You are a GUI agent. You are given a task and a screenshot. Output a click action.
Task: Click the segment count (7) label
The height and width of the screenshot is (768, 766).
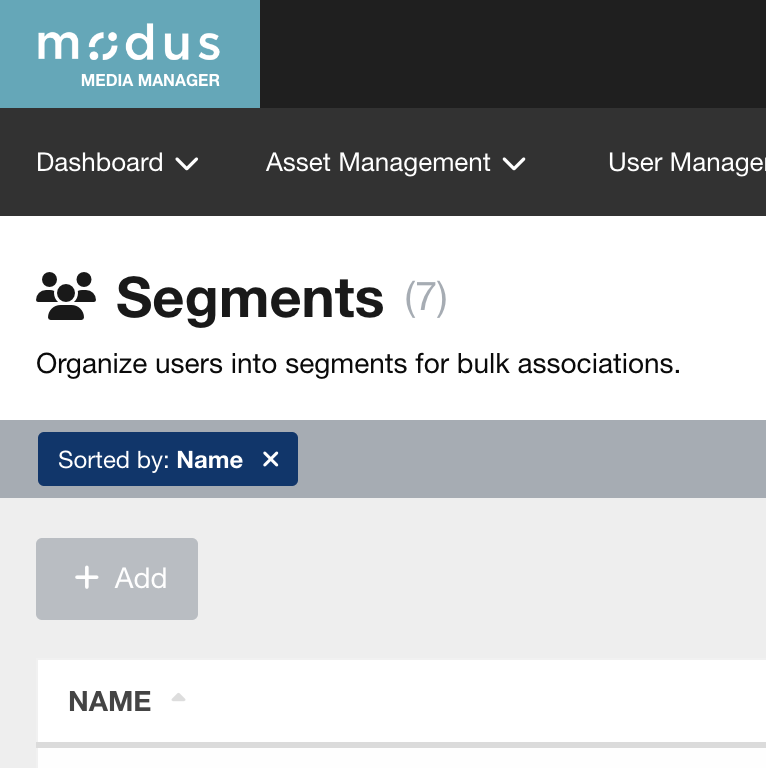pyautogui.click(x=426, y=298)
